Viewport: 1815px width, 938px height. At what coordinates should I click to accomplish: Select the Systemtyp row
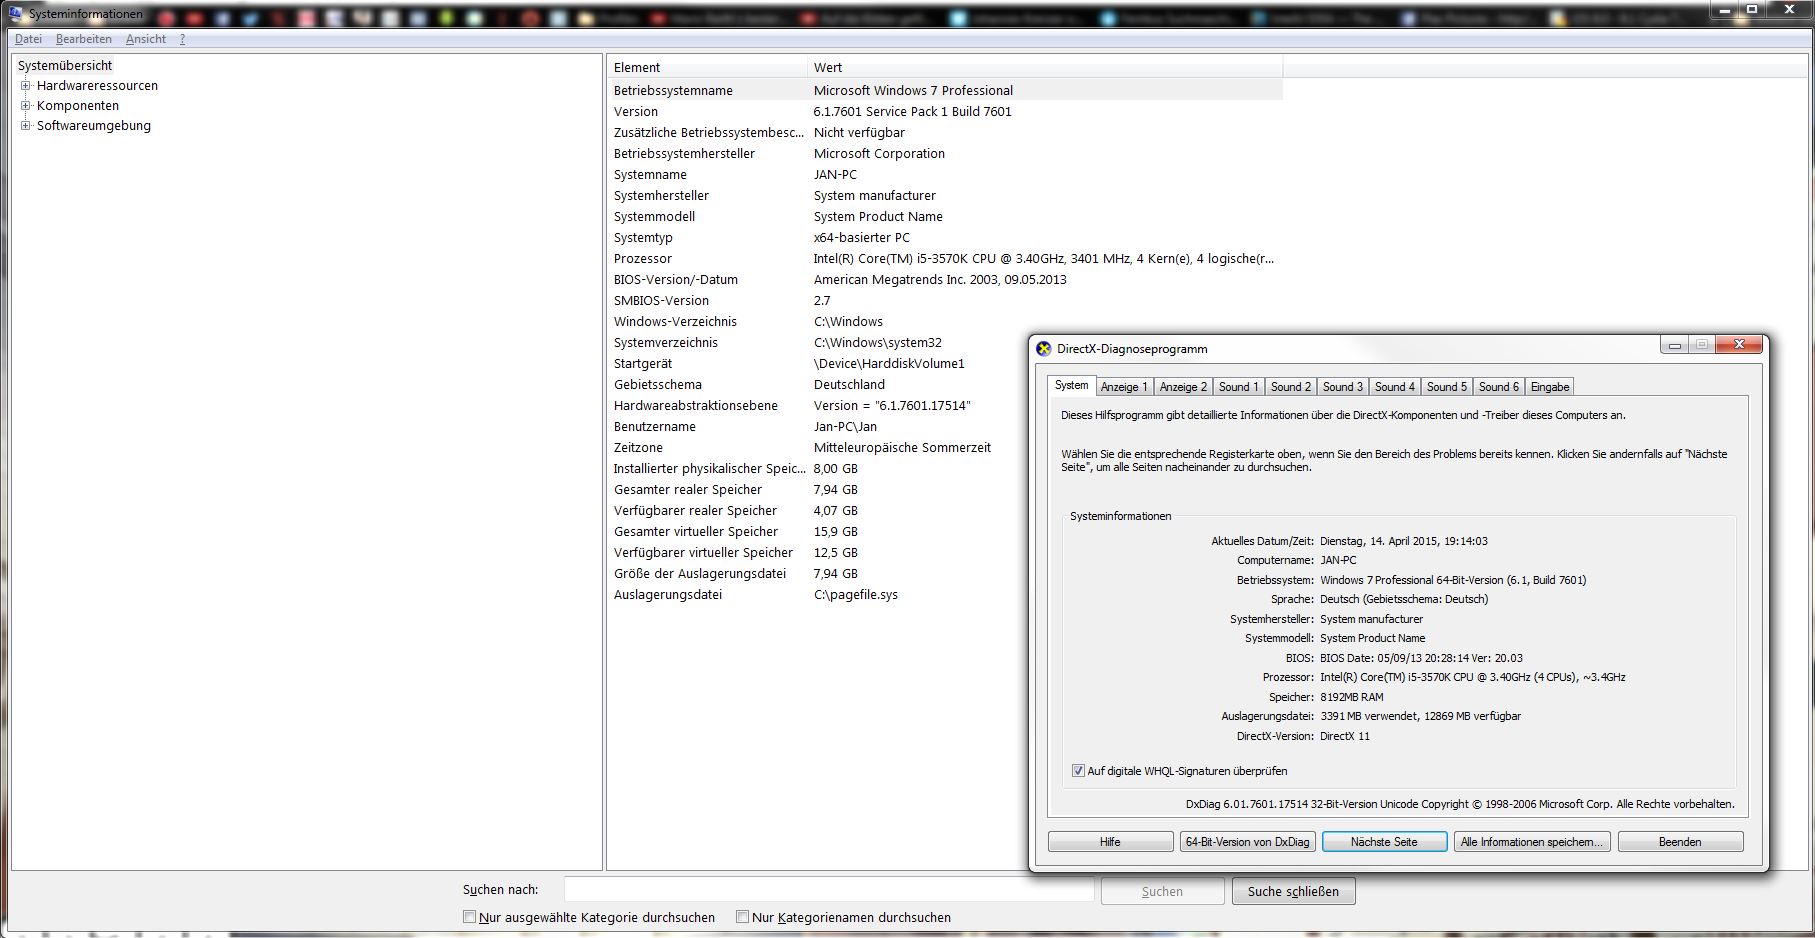pyautogui.click(x=945, y=237)
